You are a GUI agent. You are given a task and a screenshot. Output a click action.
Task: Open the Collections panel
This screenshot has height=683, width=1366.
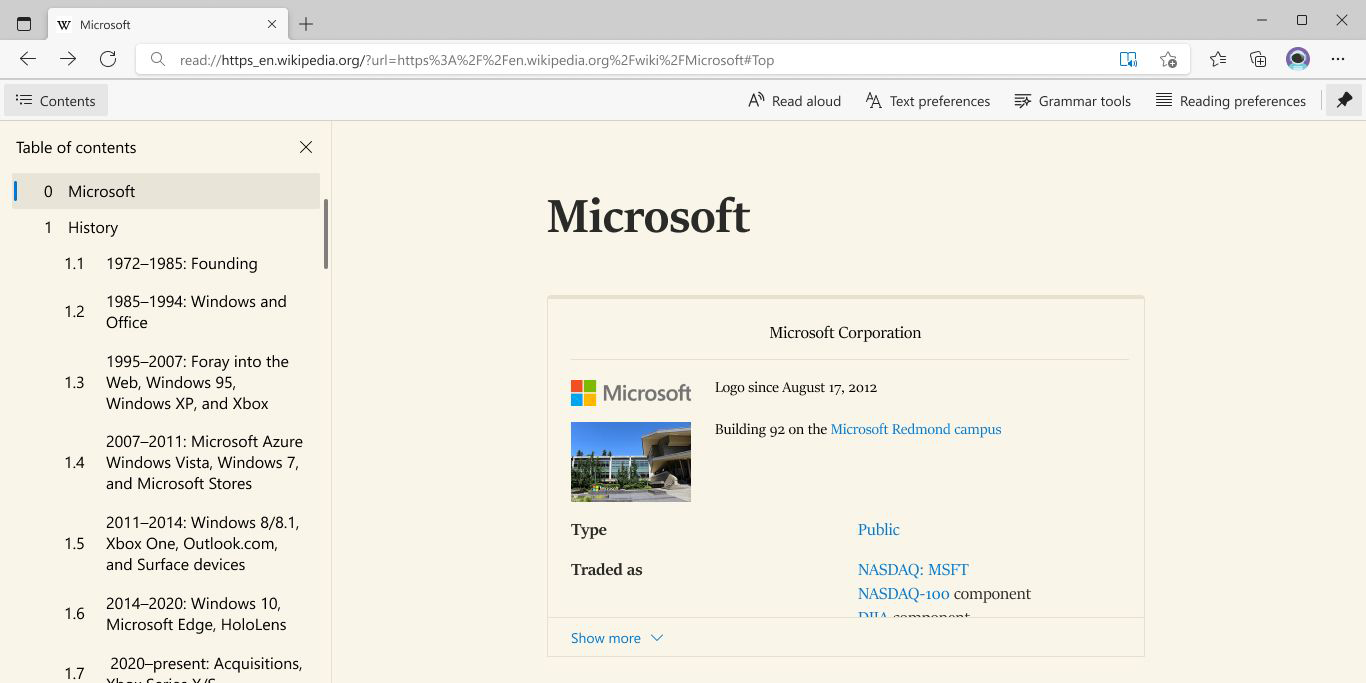(1257, 59)
